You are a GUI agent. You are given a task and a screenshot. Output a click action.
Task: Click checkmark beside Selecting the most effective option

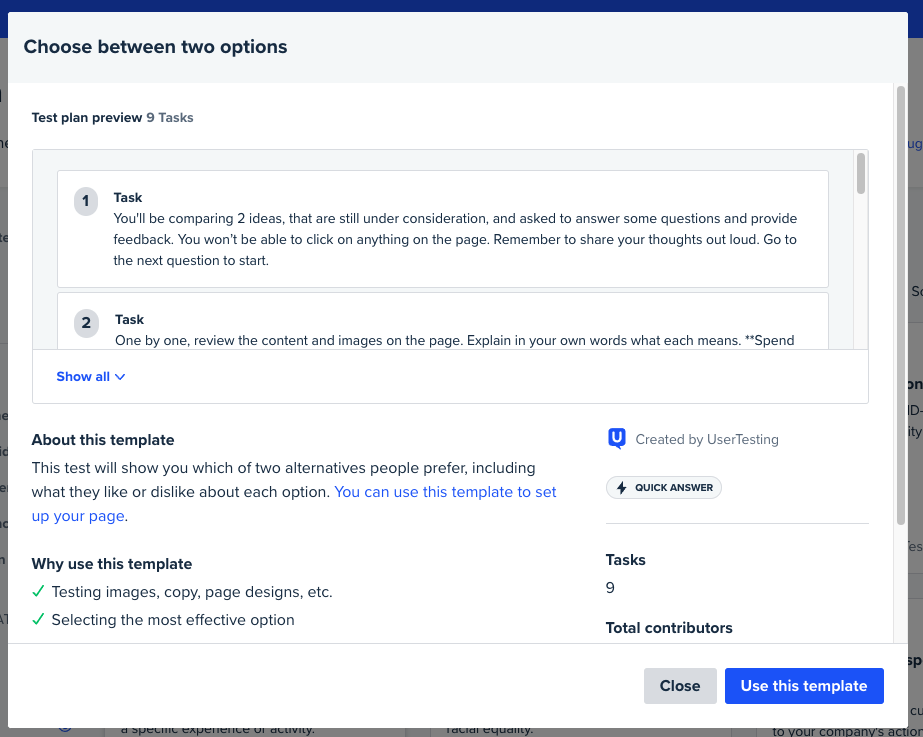click(x=38, y=620)
